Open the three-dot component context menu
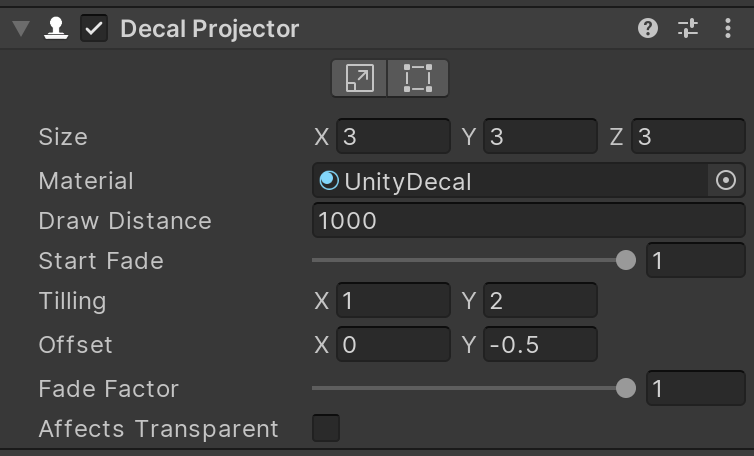The image size is (754, 456). click(728, 28)
